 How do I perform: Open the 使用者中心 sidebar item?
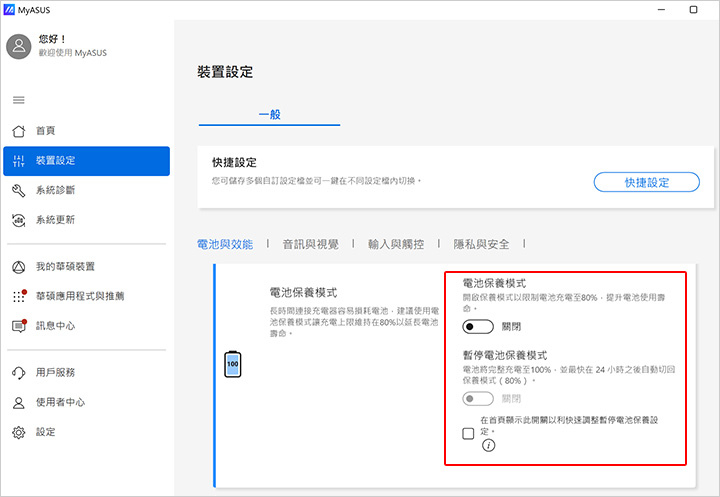[x=86, y=403]
